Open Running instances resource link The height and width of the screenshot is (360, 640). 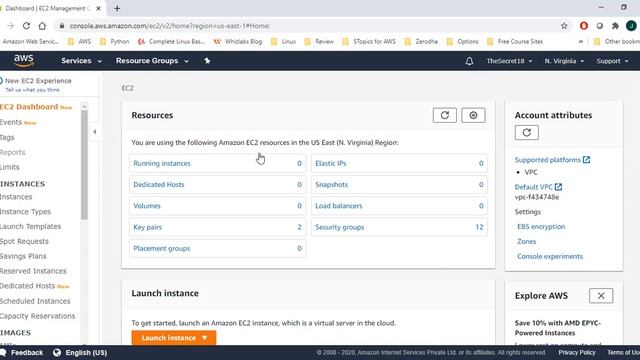point(162,163)
